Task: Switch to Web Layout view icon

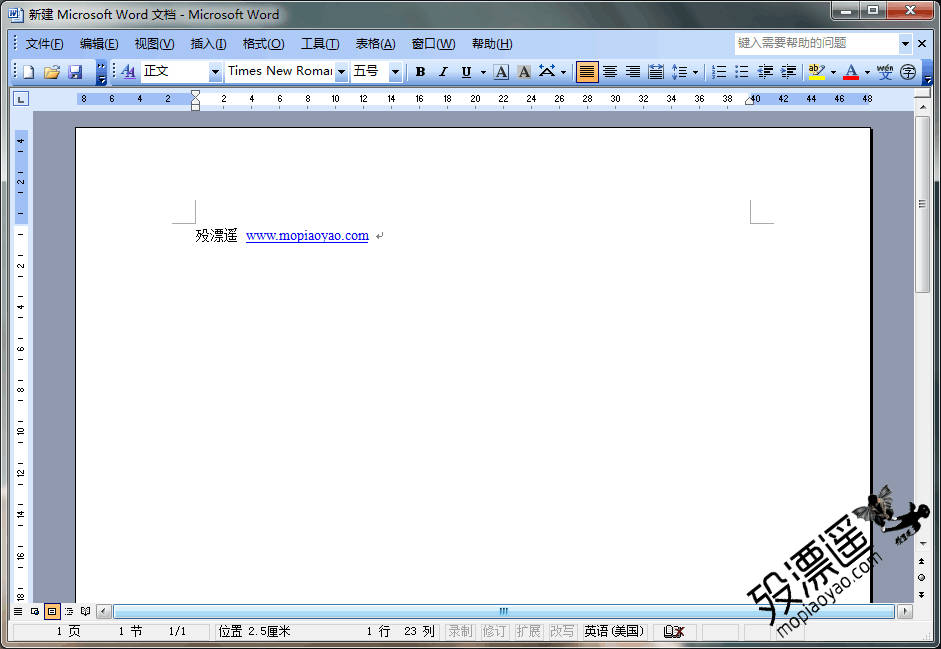Action: pyautogui.click(x=35, y=611)
